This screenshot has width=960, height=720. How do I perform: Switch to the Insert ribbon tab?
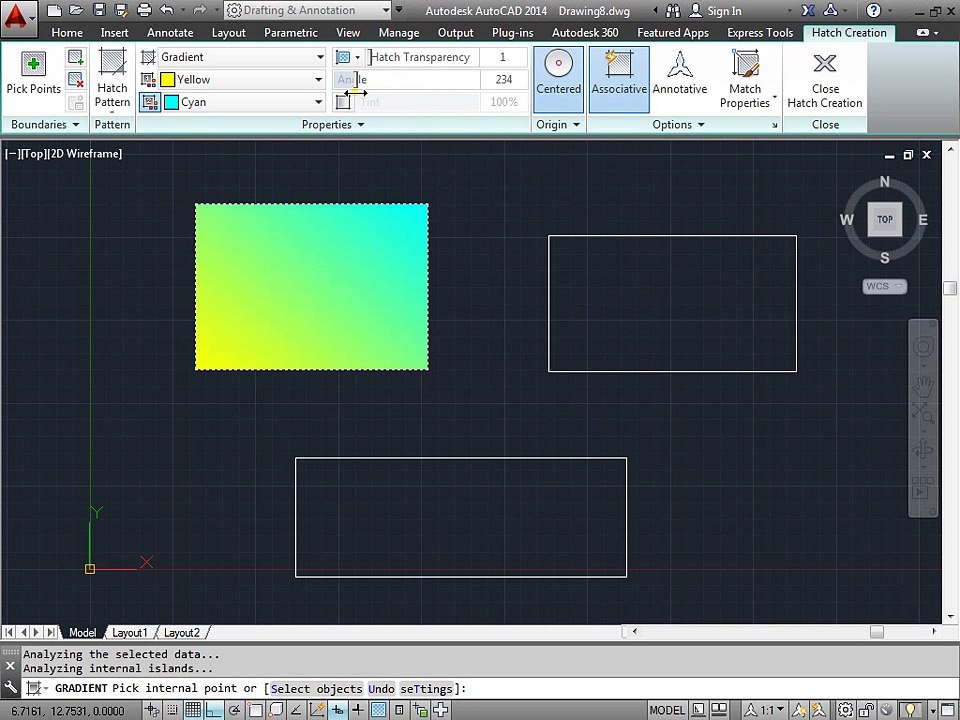click(114, 32)
